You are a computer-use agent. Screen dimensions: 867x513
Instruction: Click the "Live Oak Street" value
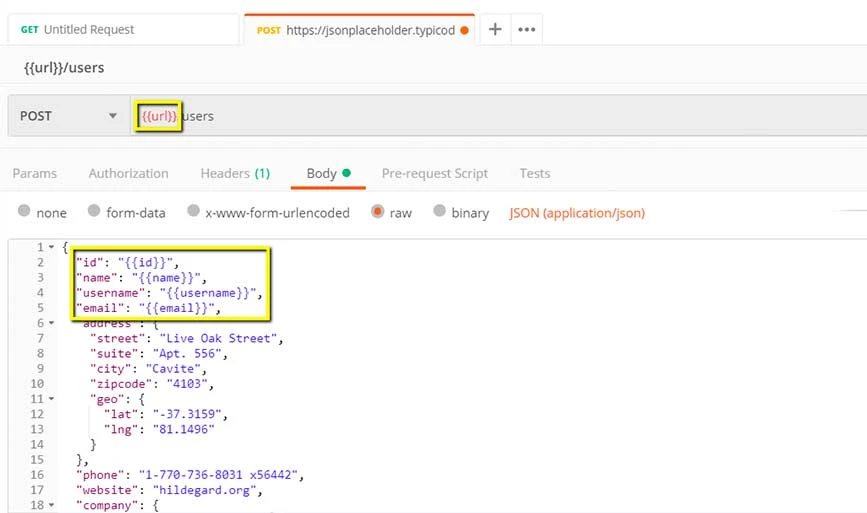coord(218,338)
